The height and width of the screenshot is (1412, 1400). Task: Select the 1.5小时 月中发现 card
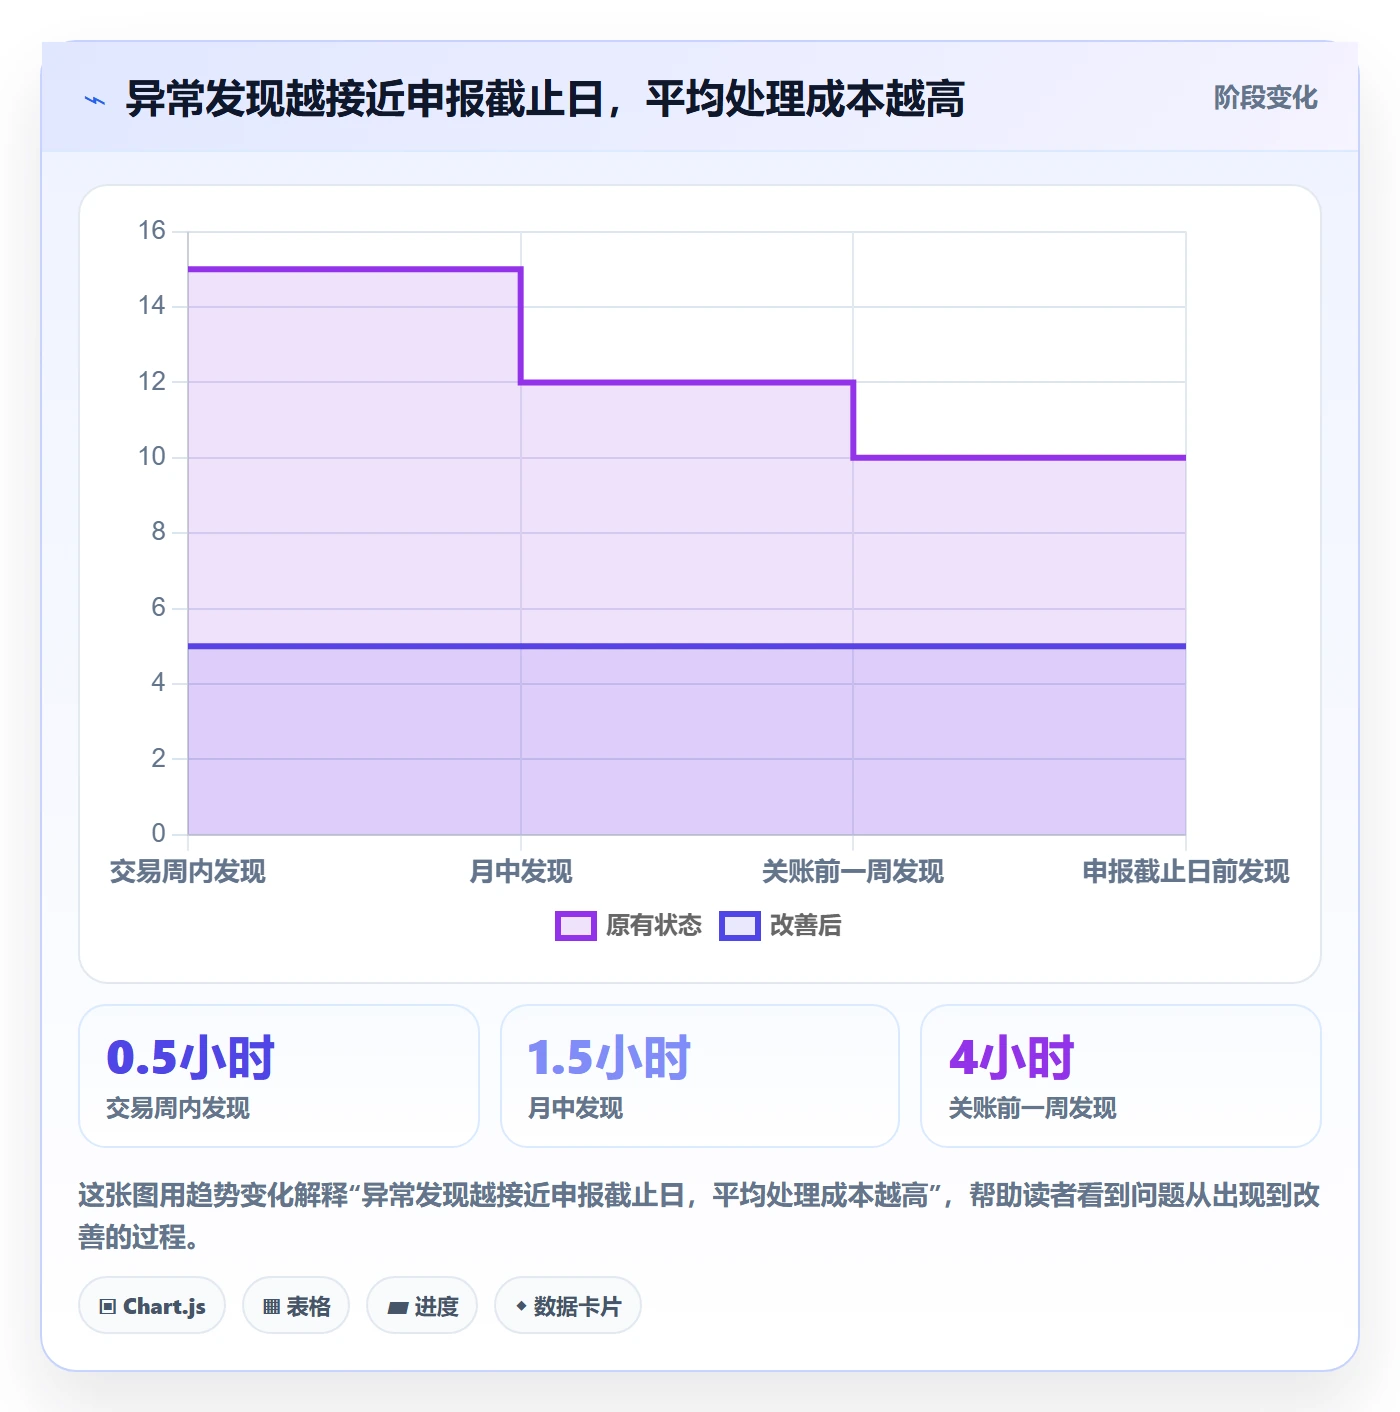700,1076
